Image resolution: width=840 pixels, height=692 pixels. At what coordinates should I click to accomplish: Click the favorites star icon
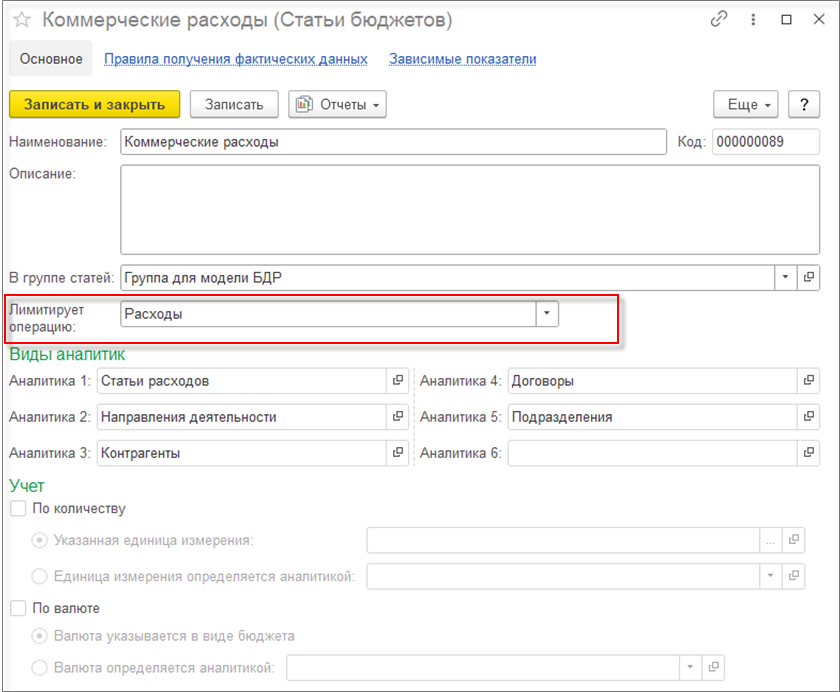pyautogui.click(x=22, y=20)
